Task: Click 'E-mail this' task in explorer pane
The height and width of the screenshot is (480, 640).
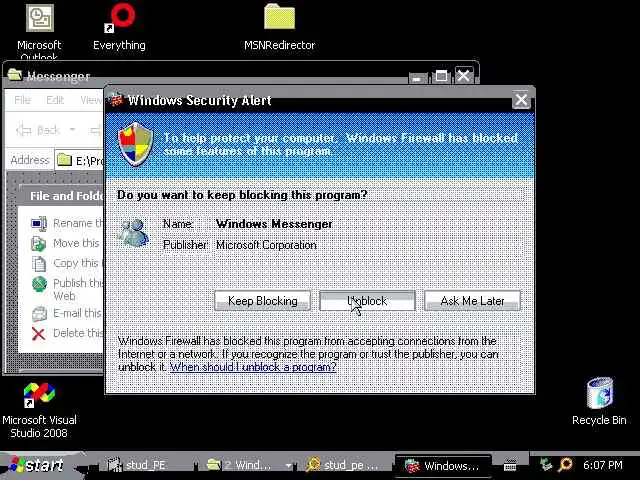Action: click(78, 313)
